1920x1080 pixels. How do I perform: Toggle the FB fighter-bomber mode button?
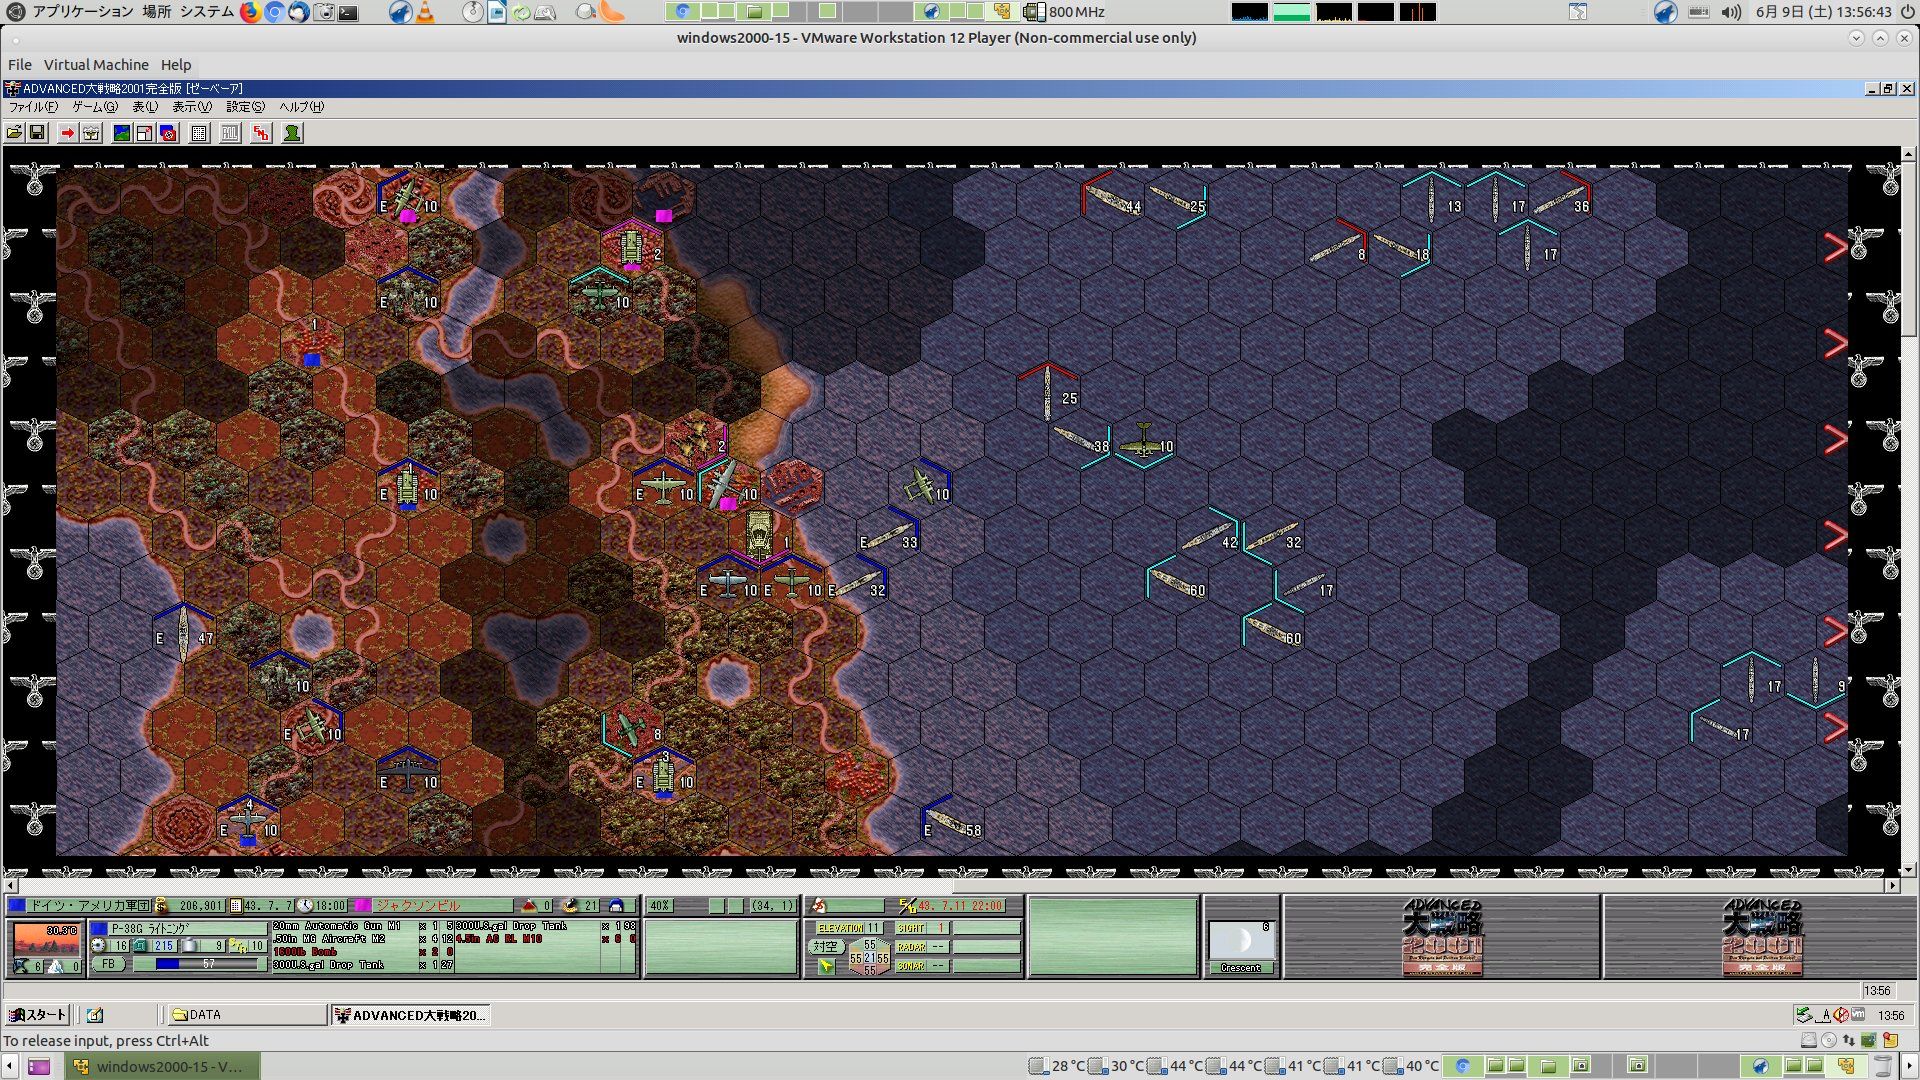click(x=108, y=964)
